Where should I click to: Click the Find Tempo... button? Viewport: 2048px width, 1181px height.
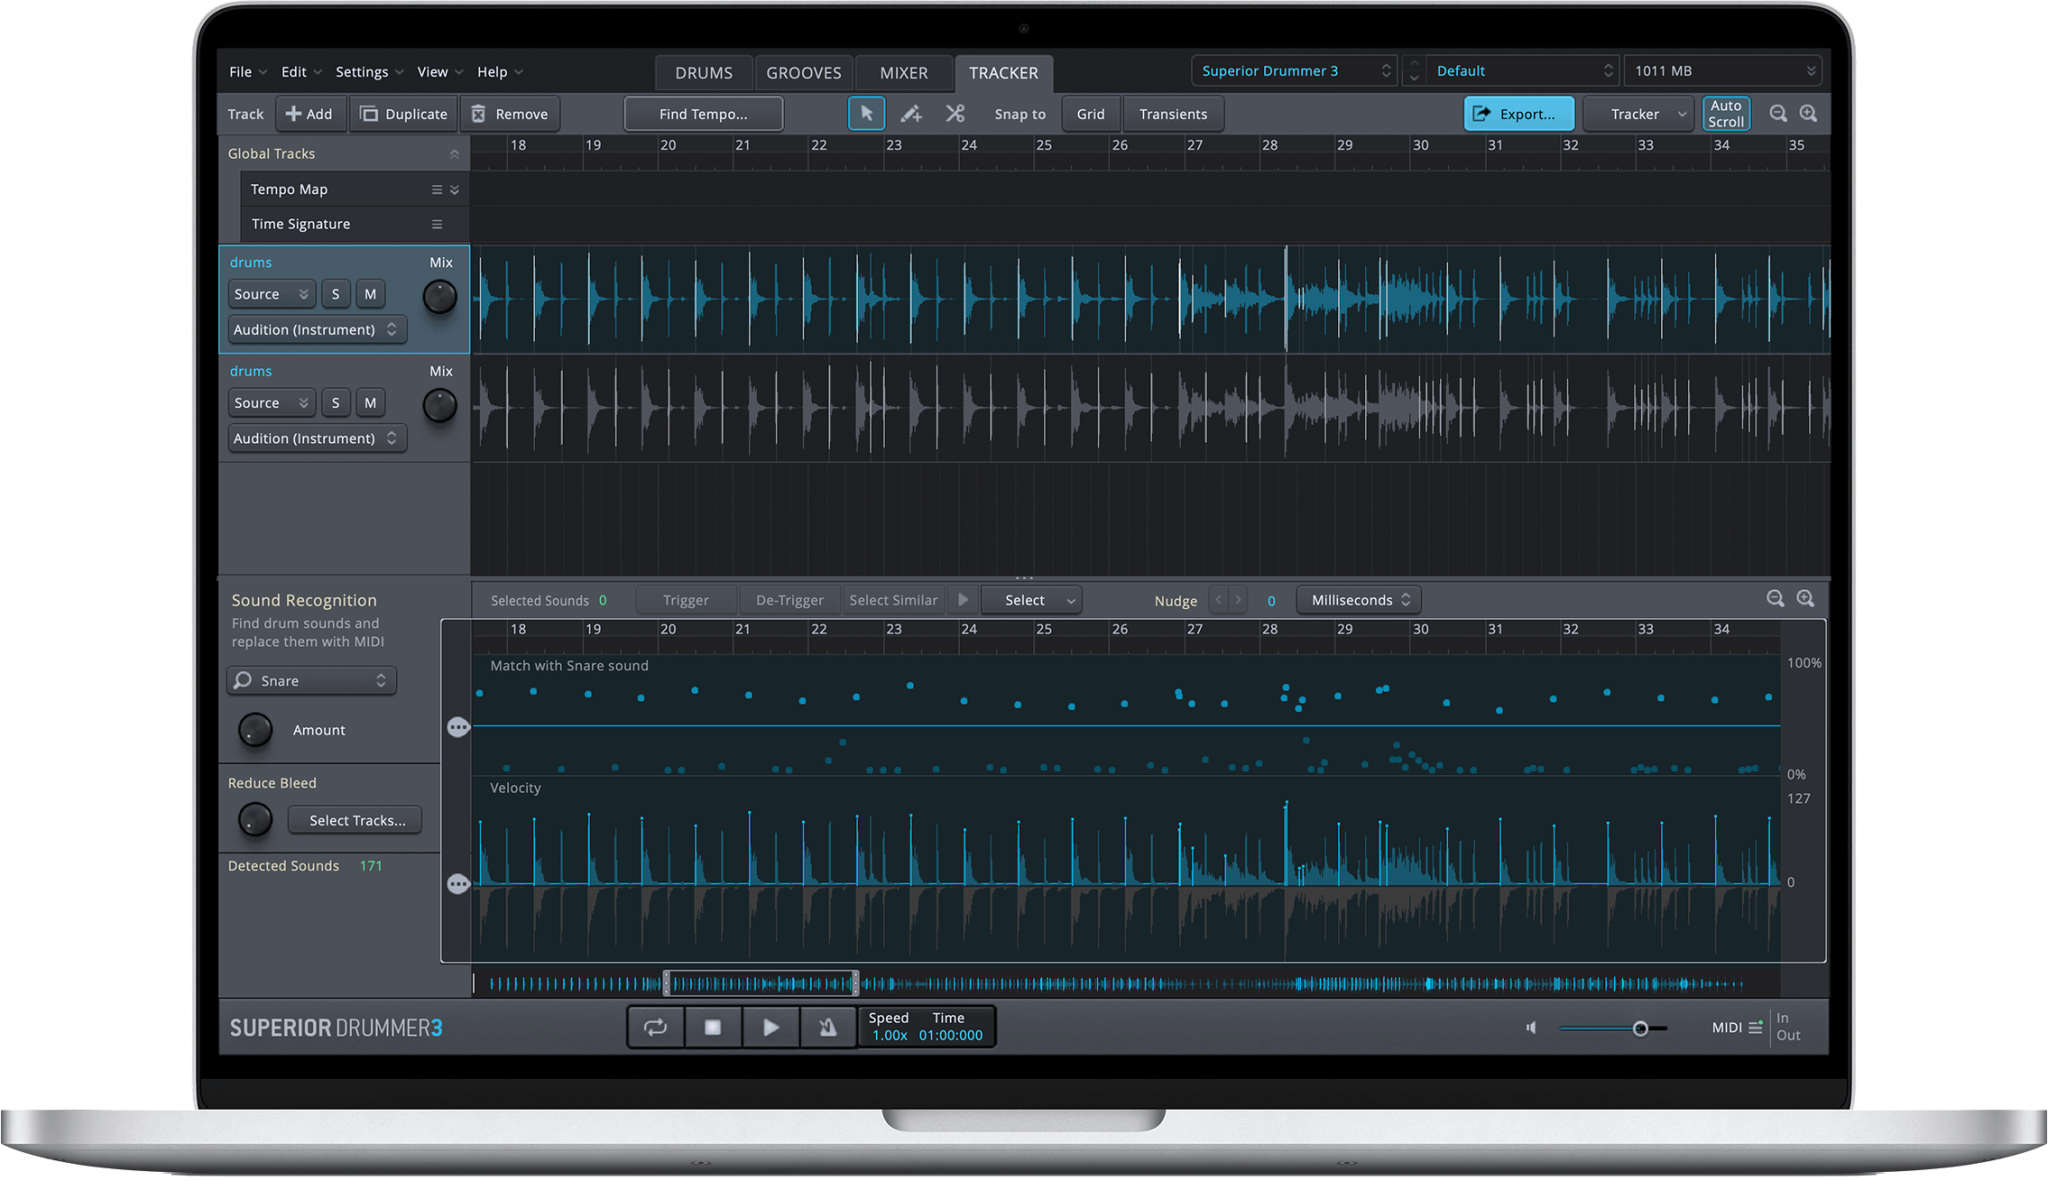pyautogui.click(x=703, y=114)
